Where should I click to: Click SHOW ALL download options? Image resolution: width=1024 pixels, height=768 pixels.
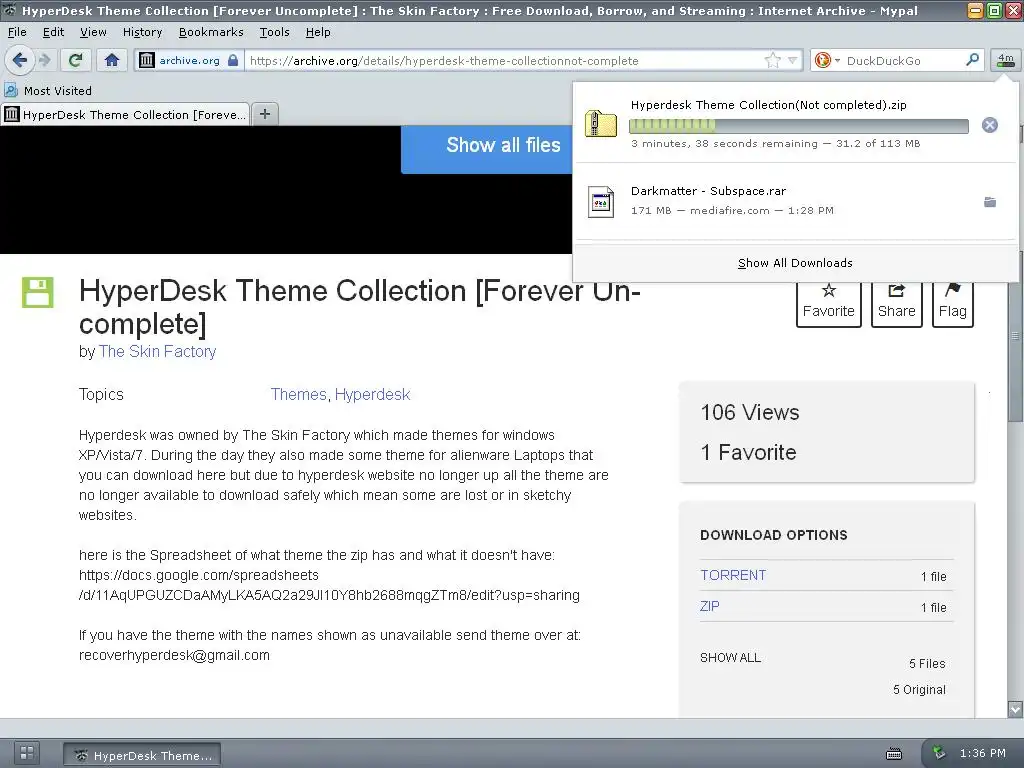(730, 658)
